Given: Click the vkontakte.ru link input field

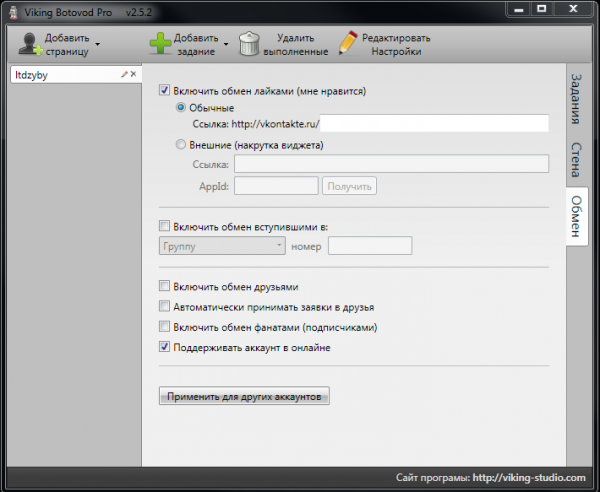Looking at the screenshot, I should [434, 123].
